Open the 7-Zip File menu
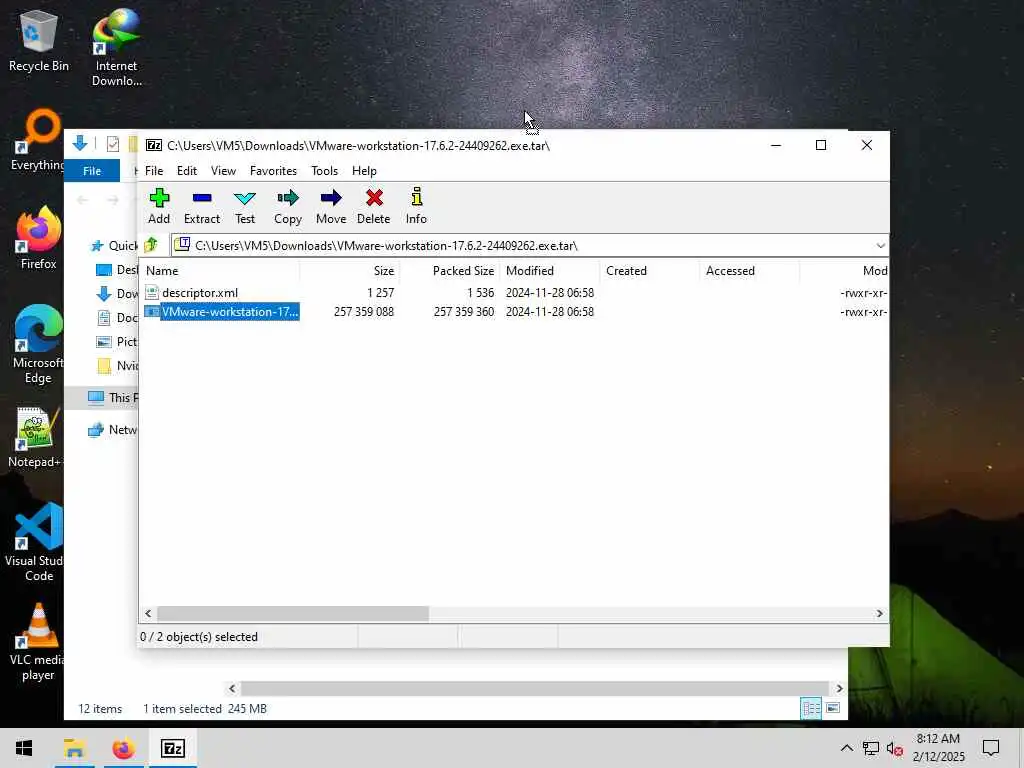Viewport: 1024px width, 768px height. pos(154,170)
